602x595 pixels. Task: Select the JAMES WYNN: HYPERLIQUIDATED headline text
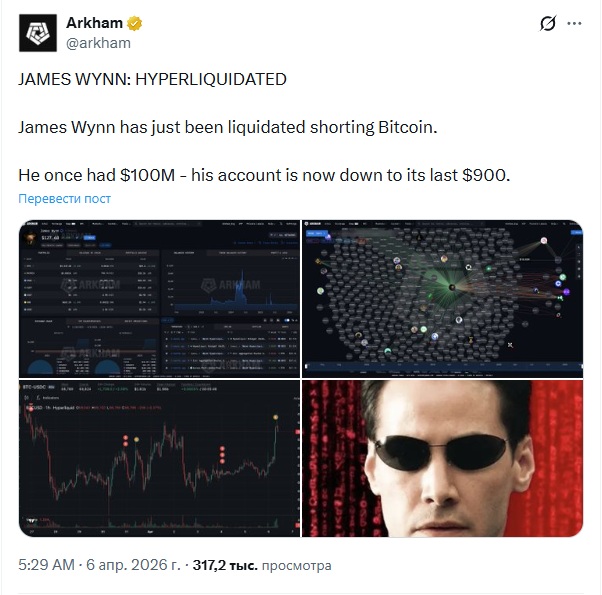tap(152, 79)
